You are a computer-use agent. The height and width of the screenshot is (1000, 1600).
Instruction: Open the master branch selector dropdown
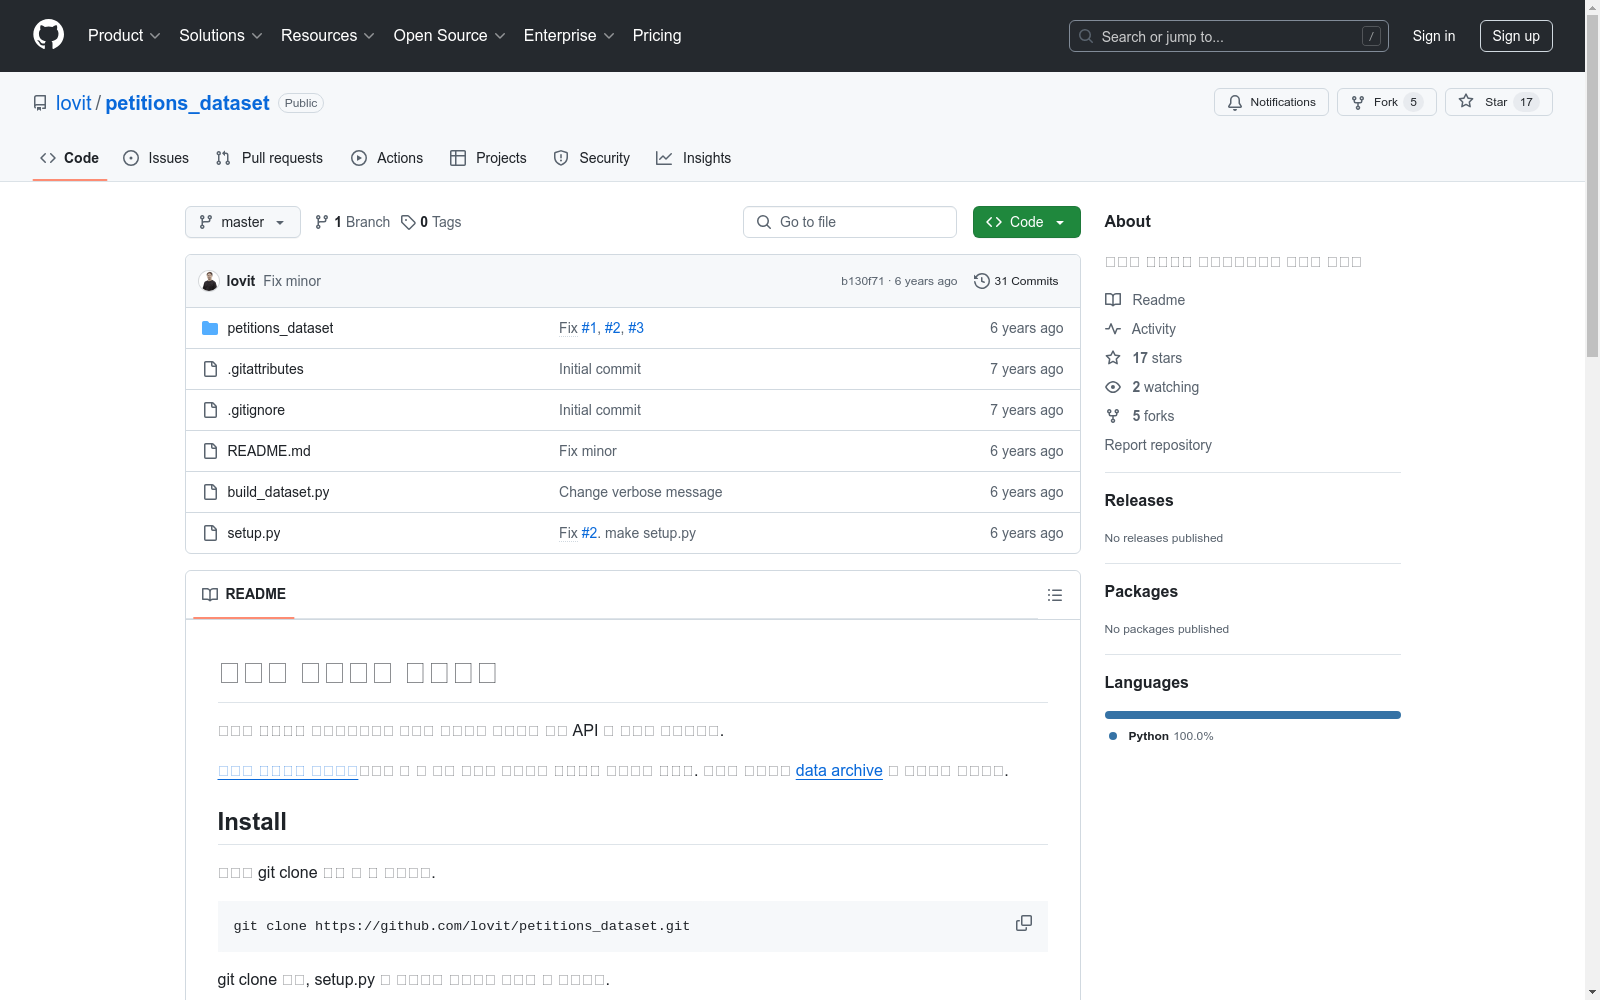(x=243, y=222)
